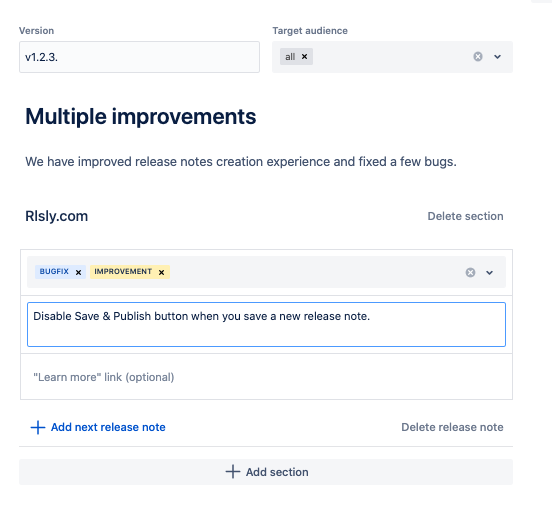Click into the release note description text box

(266, 324)
